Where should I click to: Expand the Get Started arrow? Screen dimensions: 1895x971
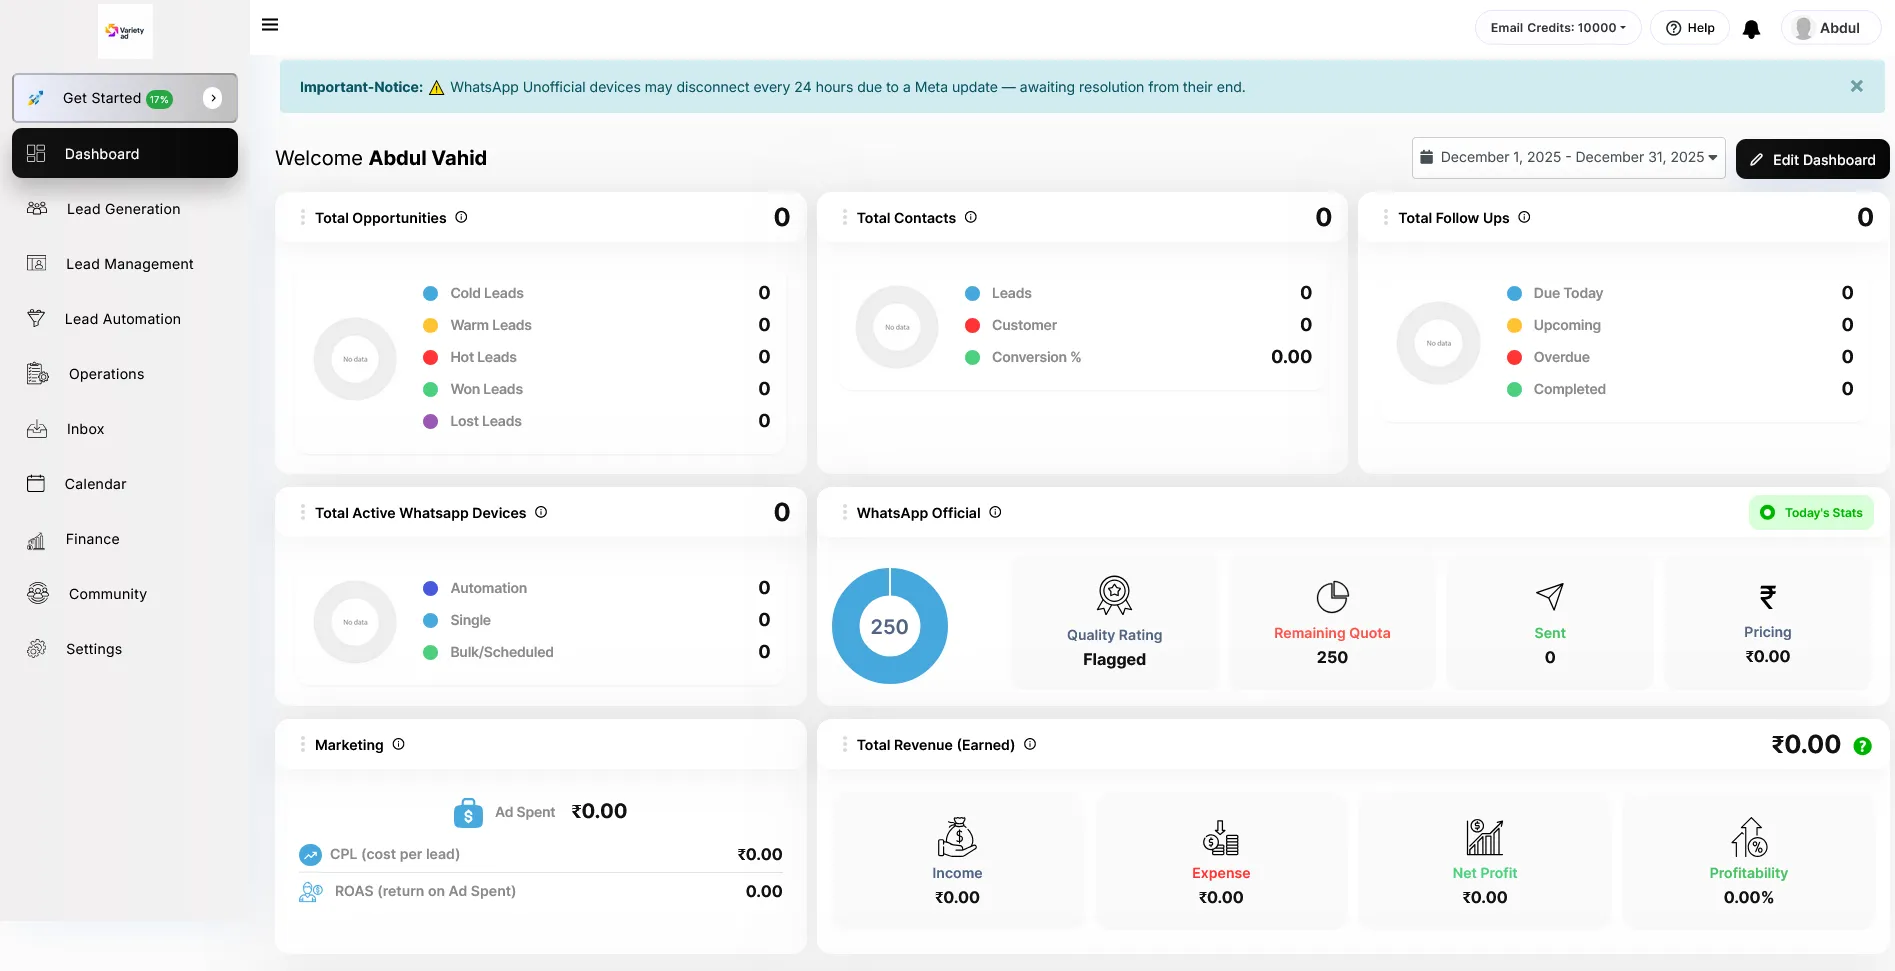pos(212,98)
